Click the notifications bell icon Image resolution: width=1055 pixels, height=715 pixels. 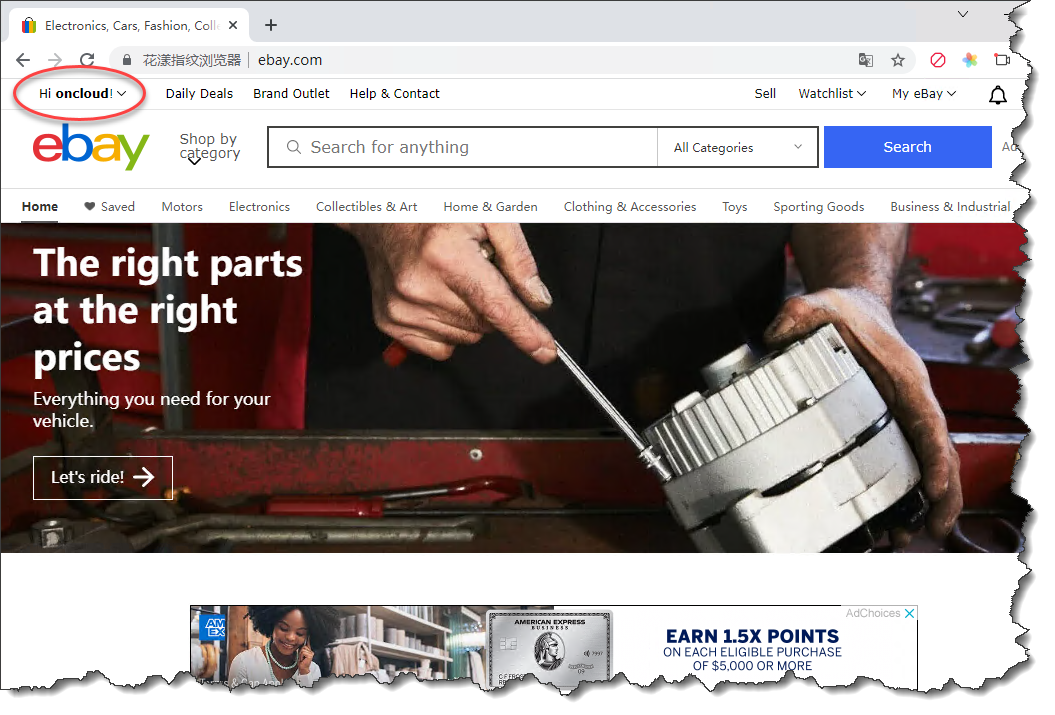(997, 95)
